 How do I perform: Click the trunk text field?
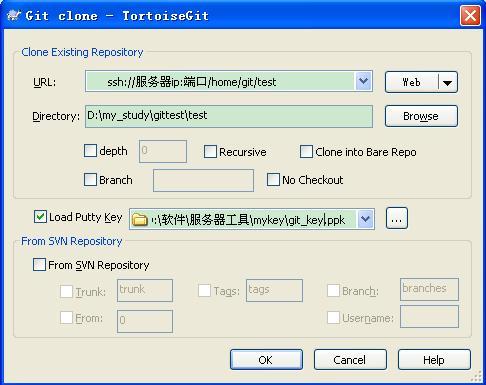pos(145,290)
